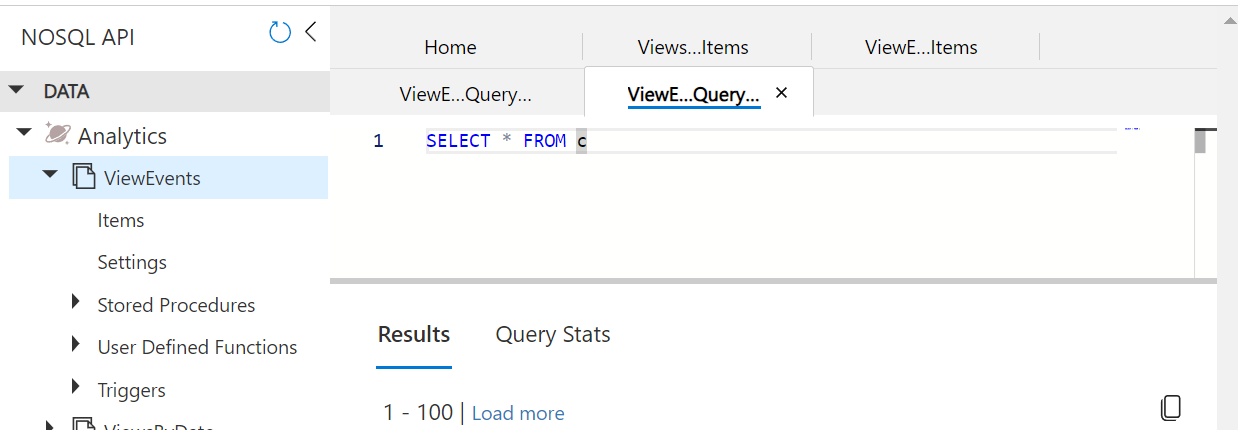The height and width of the screenshot is (430, 1238).
Task: Switch to the Views...Items tab
Action: coord(693,47)
